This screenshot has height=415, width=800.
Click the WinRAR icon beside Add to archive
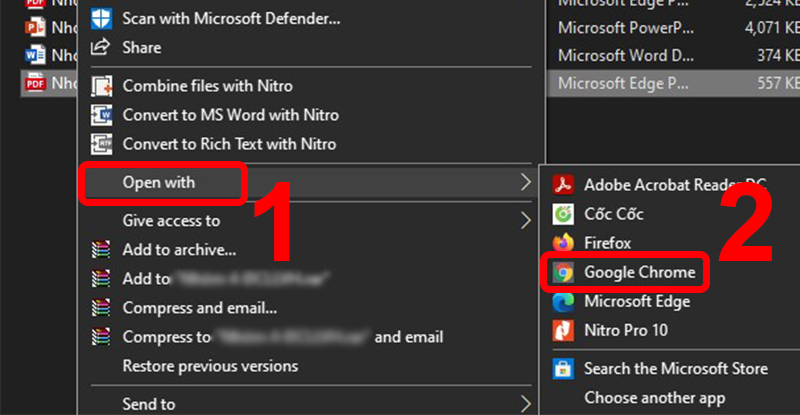tap(101, 250)
